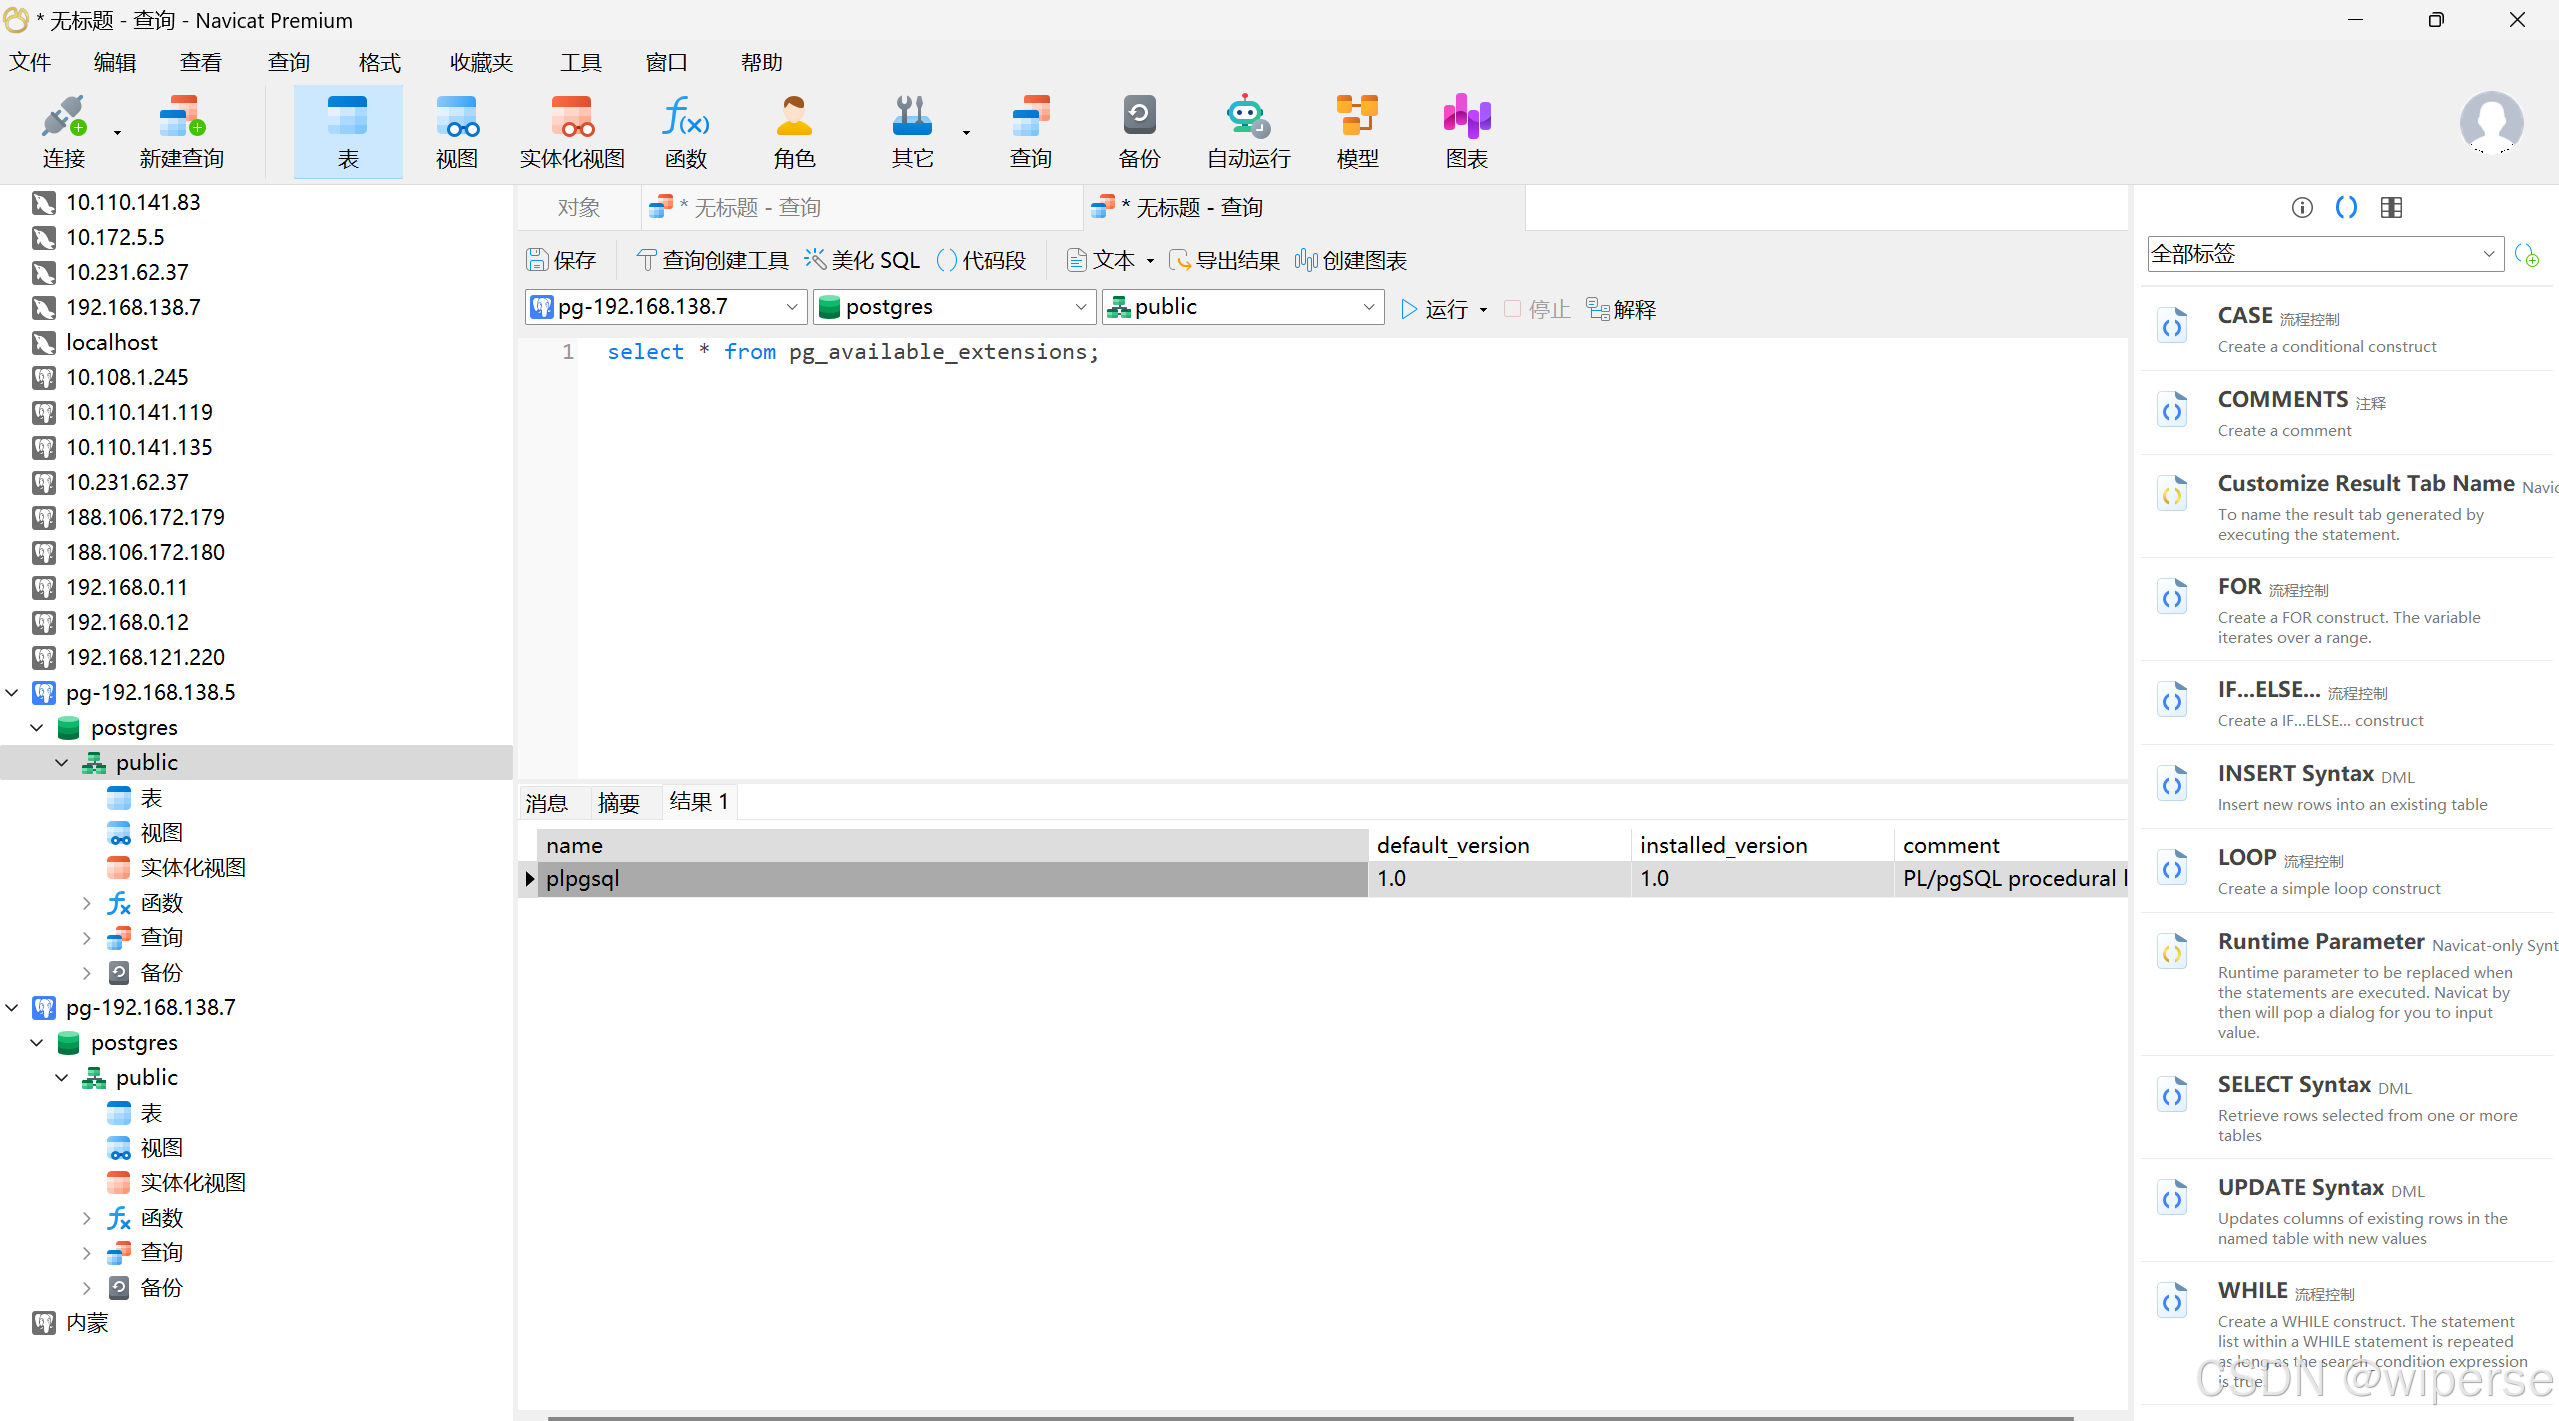This screenshot has width=2559, height=1421.
Task: Open the 模型 model designer
Action: point(1357,130)
